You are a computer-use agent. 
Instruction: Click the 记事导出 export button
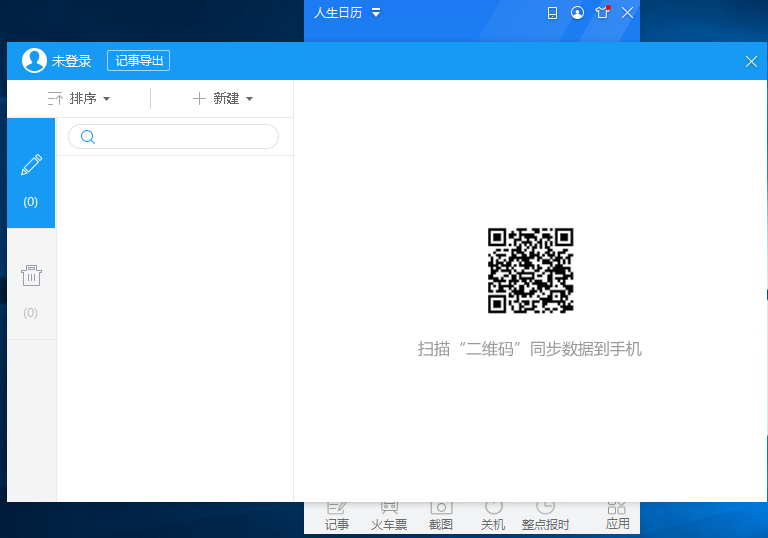point(138,61)
